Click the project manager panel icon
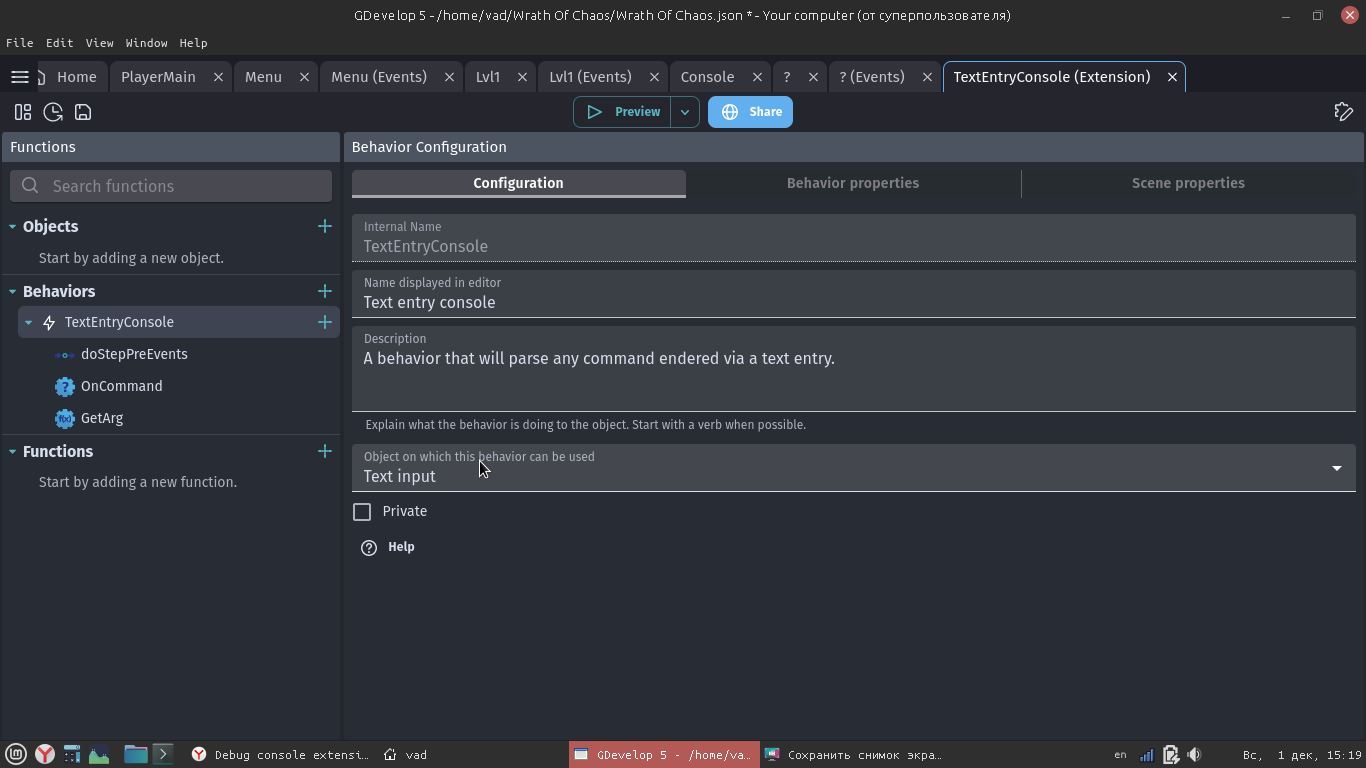The width and height of the screenshot is (1366, 768). pyautogui.click(x=23, y=112)
